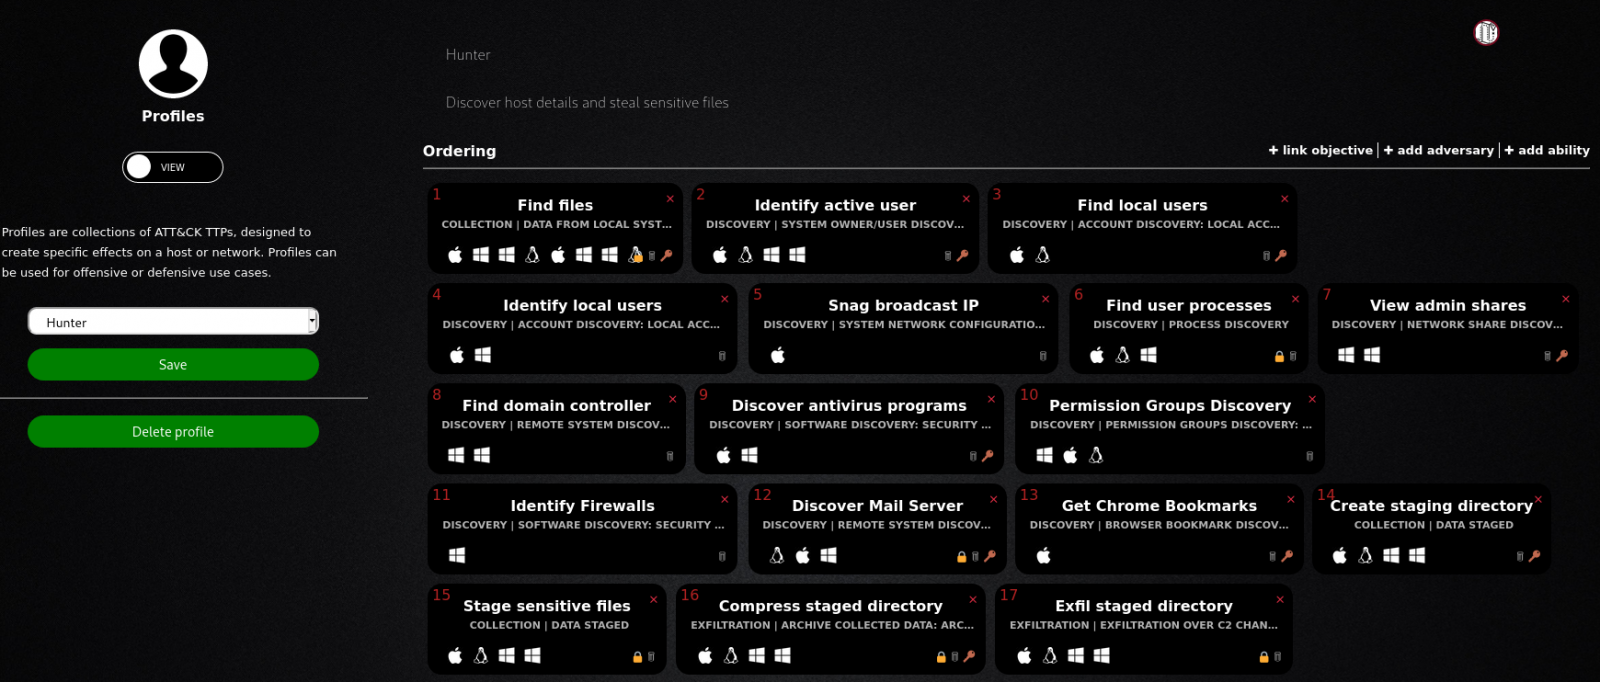Remove Find files ability with red X
The image size is (1600, 682).
[670, 199]
